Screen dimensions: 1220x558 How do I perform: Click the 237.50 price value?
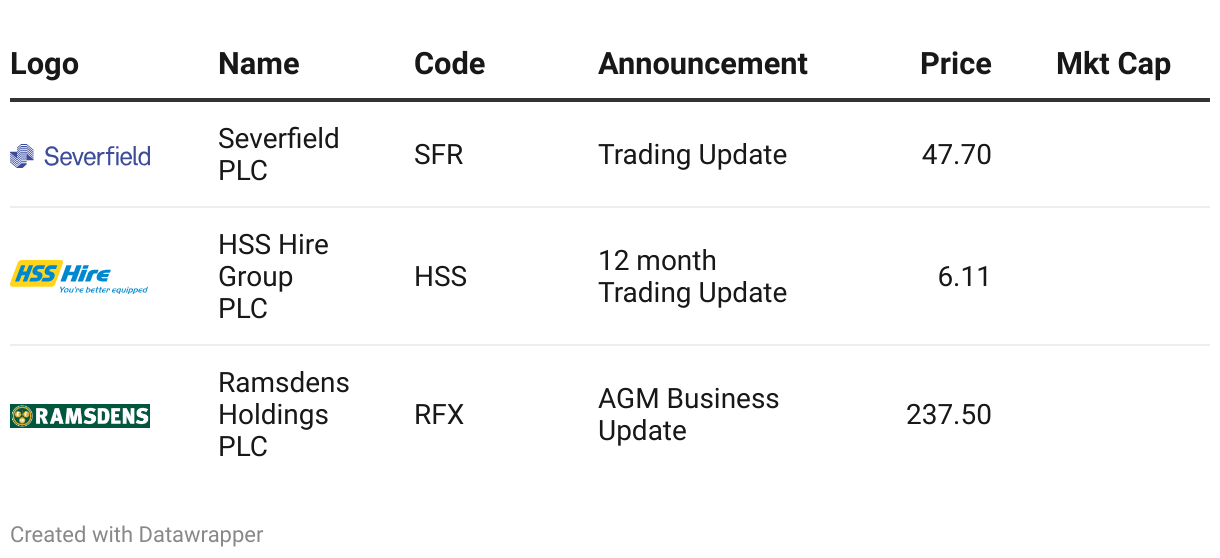pos(948,415)
